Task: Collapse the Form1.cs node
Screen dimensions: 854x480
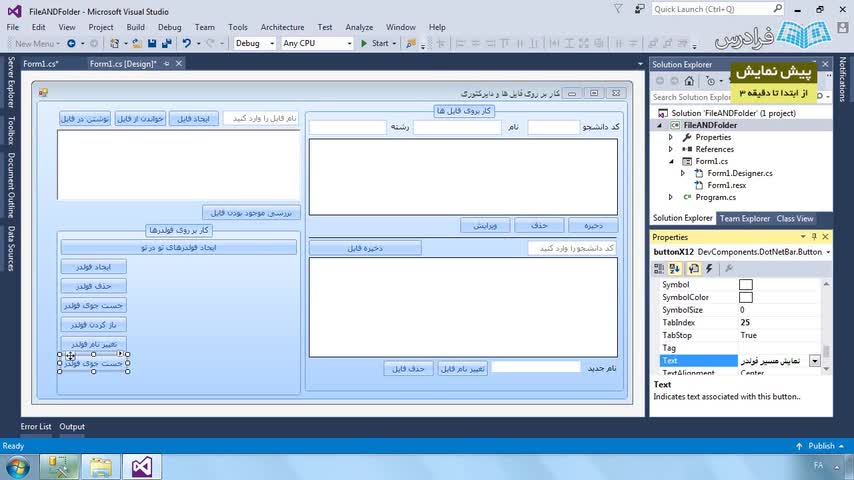Action: pos(671,161)
